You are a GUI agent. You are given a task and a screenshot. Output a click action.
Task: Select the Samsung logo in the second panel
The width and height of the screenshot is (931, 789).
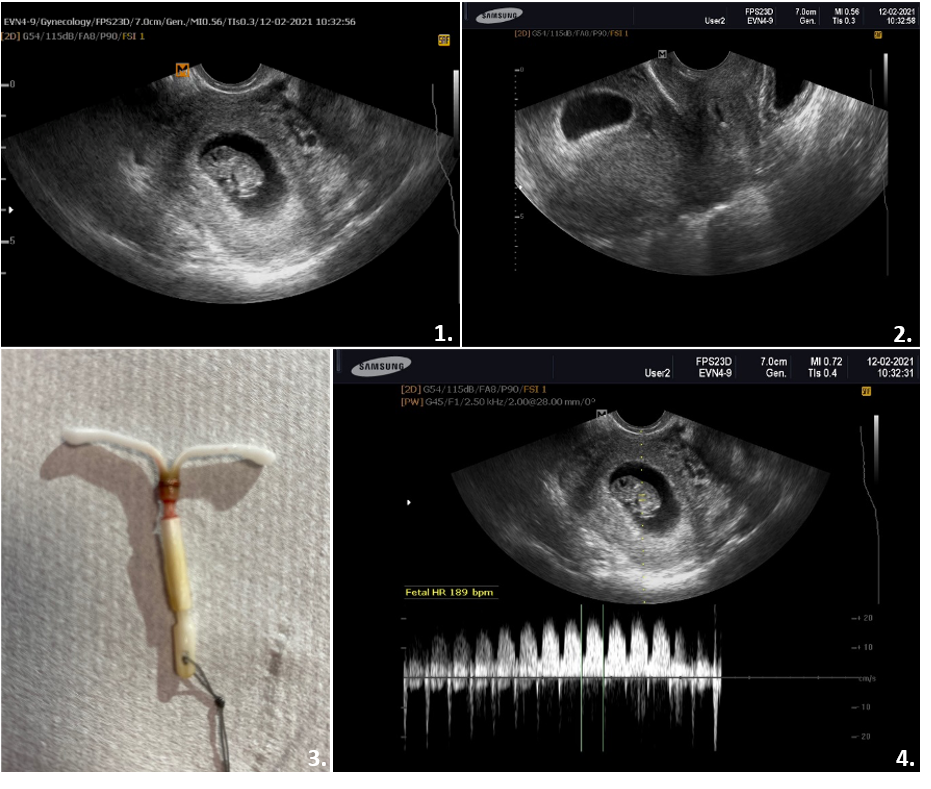pos(499,15)
